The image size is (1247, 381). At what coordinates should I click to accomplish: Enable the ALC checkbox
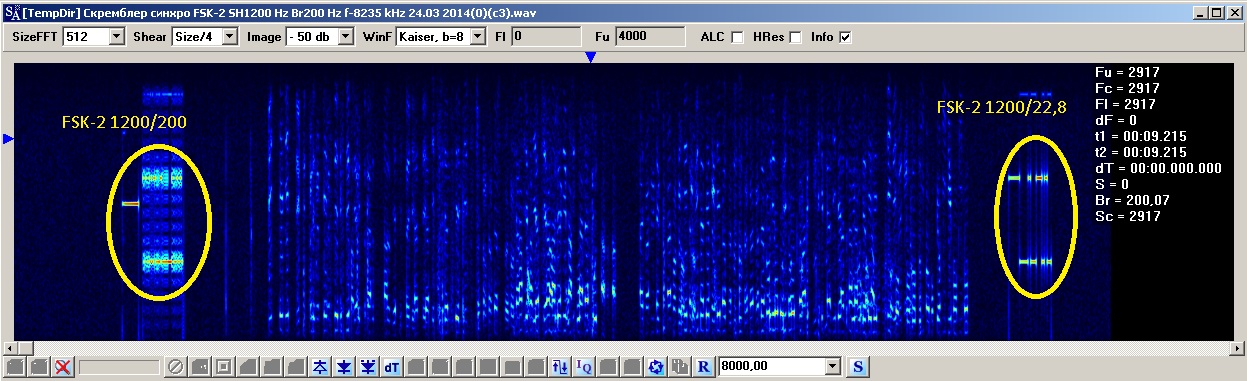pos(737,37)
